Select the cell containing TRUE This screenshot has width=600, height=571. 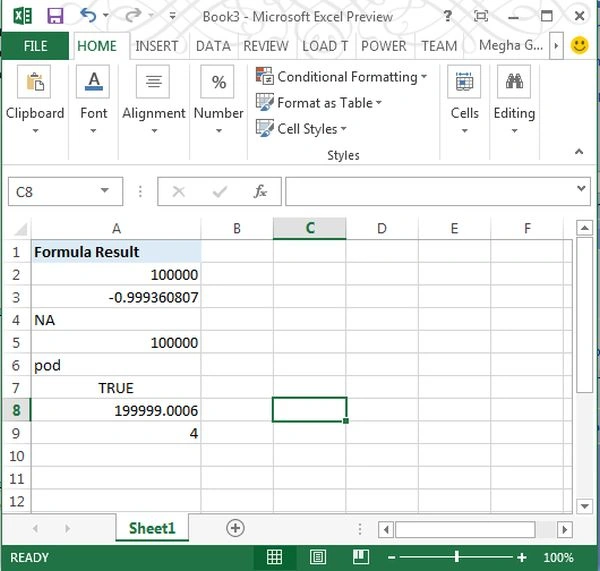116,388
